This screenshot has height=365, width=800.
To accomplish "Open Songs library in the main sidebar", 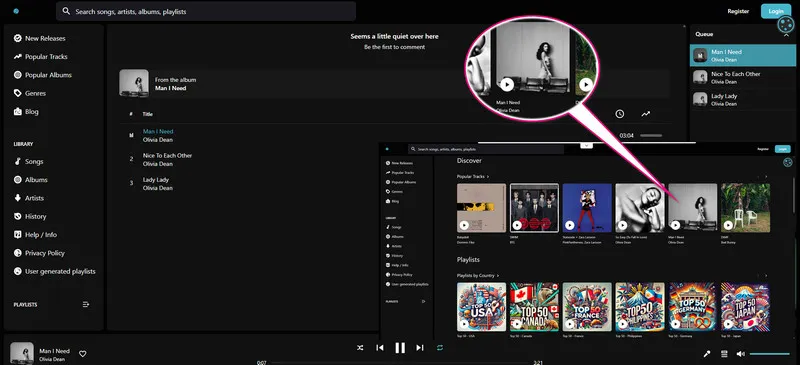I will tap(29, 161).
